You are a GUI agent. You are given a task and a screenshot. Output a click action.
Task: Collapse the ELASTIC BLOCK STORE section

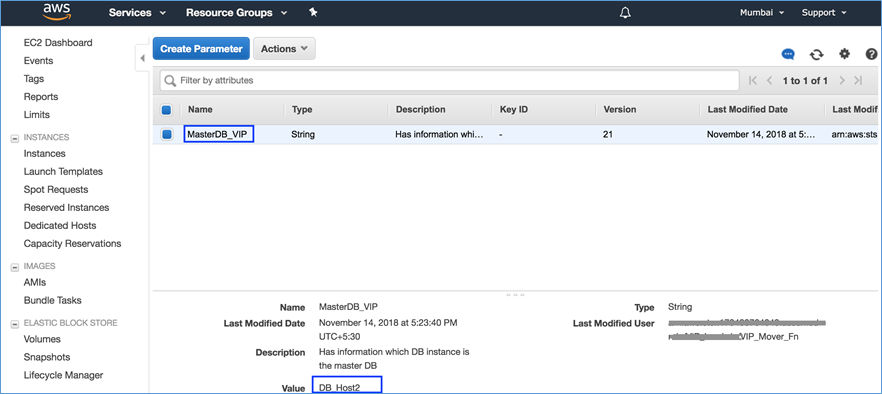click(x=16, y=324)
